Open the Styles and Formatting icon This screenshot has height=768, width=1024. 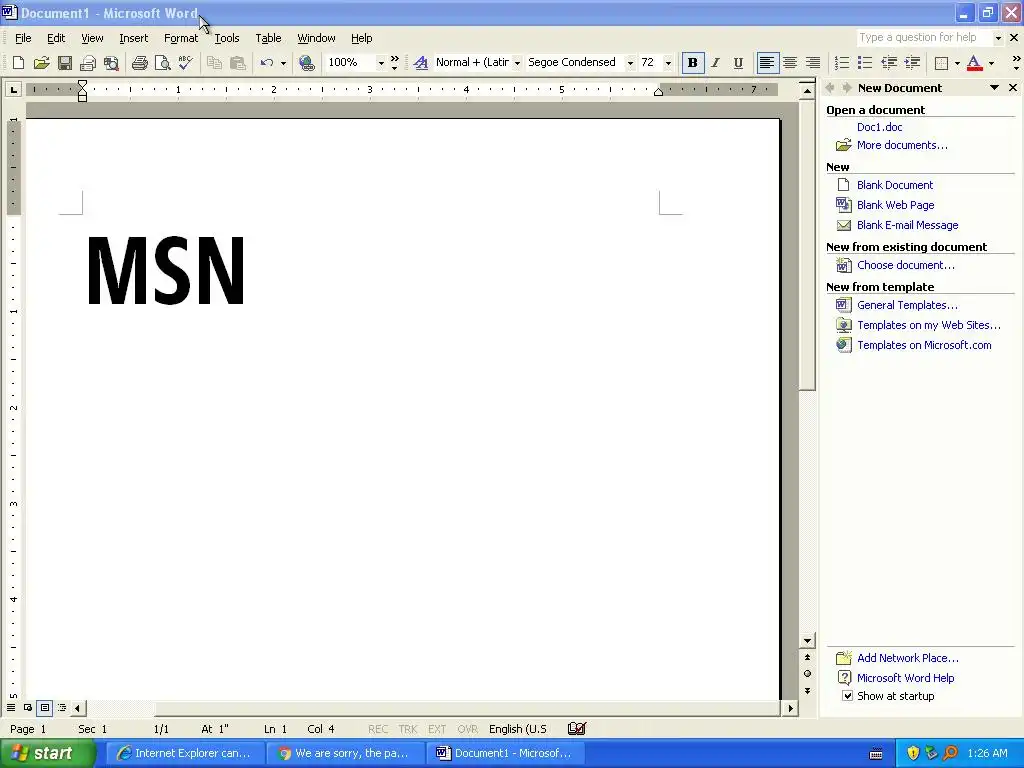click(421, 63)
